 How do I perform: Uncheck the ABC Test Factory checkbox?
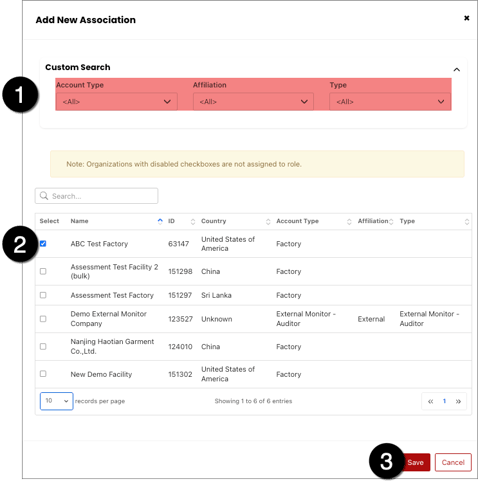pos(43,244)
